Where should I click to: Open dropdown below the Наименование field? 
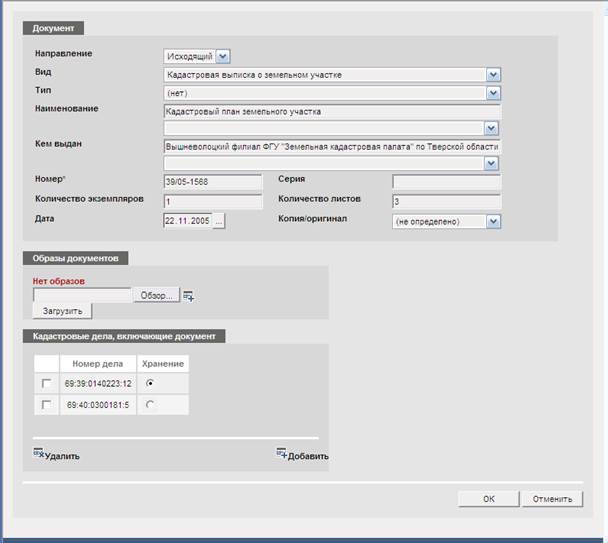[x=490, y=128]
